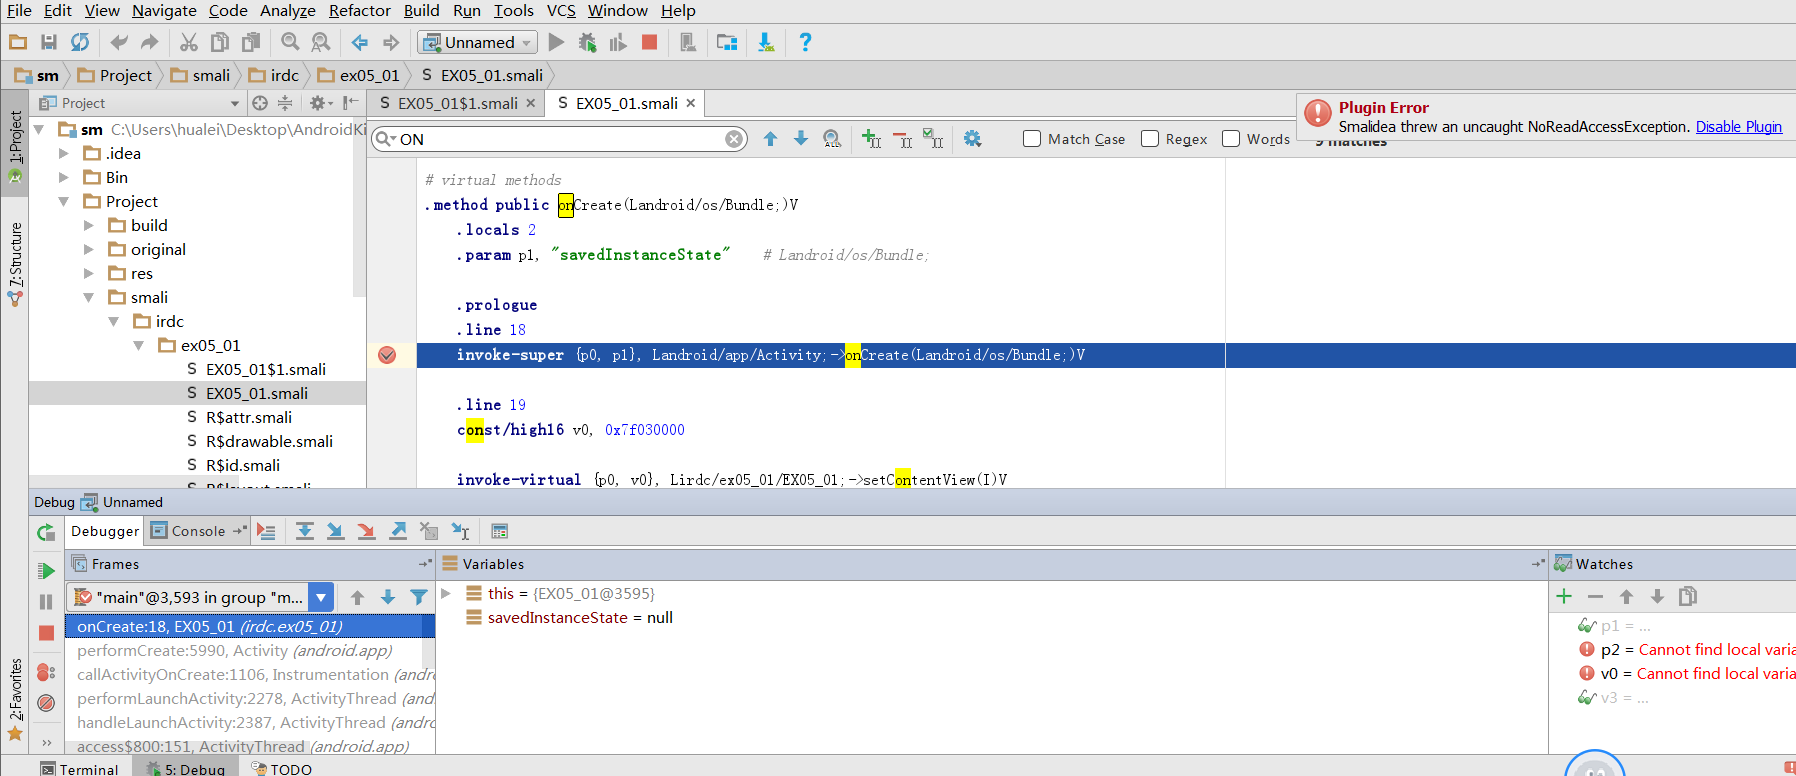Open the Build menu
This screenshot has width=1796, height=776.
[421, 10]
